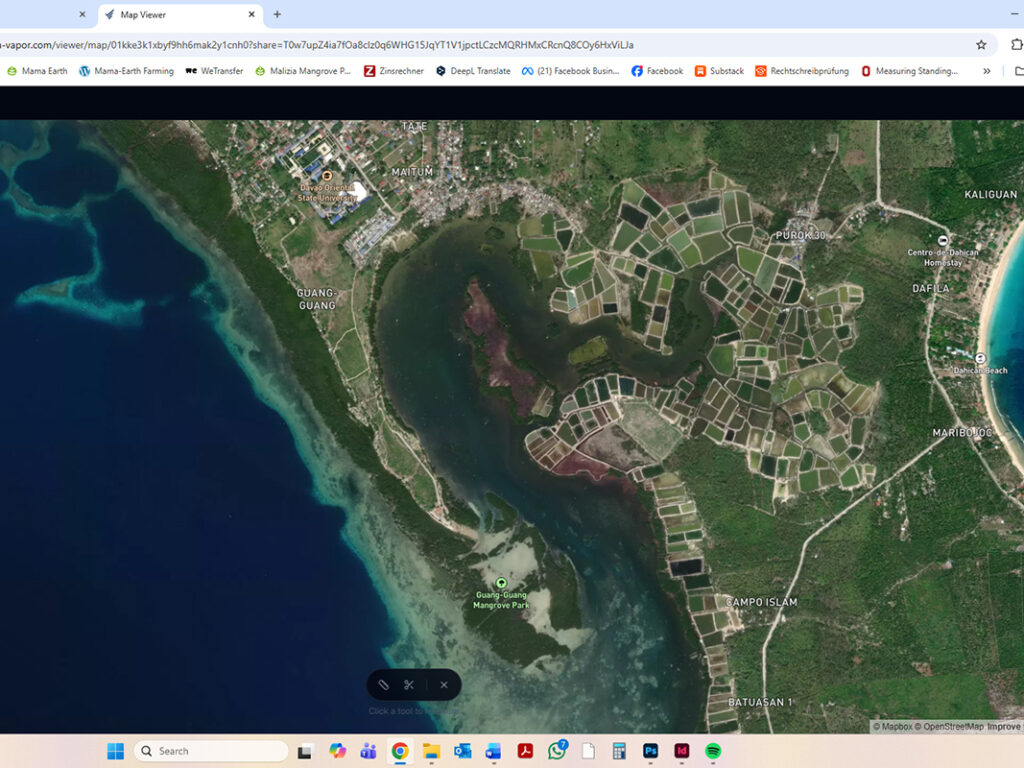This screenshot has height=768, width=1024.
Task: Click the Windows taskbar Search box
Action: (211, 751)
